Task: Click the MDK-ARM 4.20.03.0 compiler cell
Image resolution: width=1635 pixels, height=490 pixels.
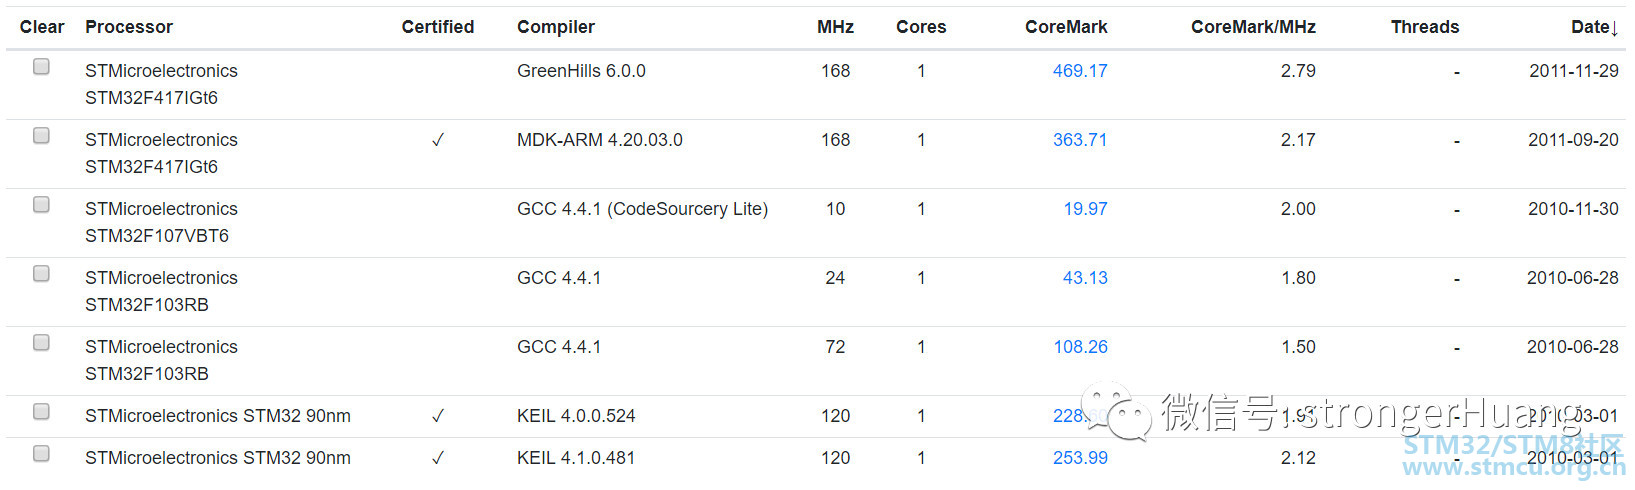Action: (600, 140)
